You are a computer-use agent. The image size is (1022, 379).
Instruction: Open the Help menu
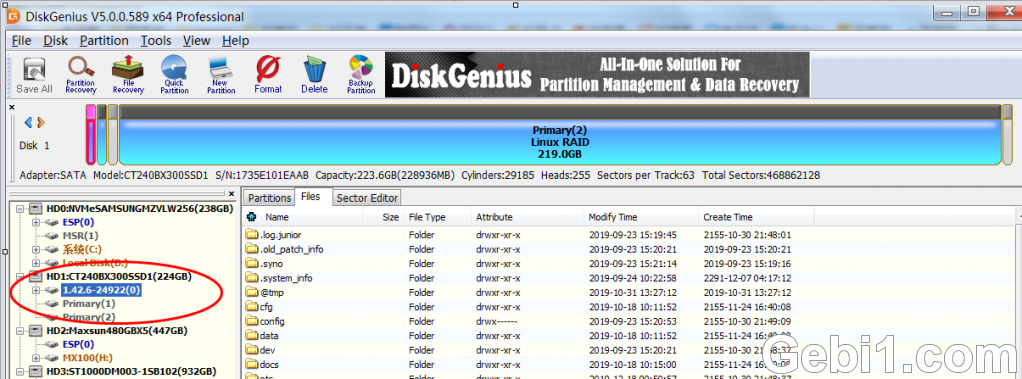(x=235, y=40)
